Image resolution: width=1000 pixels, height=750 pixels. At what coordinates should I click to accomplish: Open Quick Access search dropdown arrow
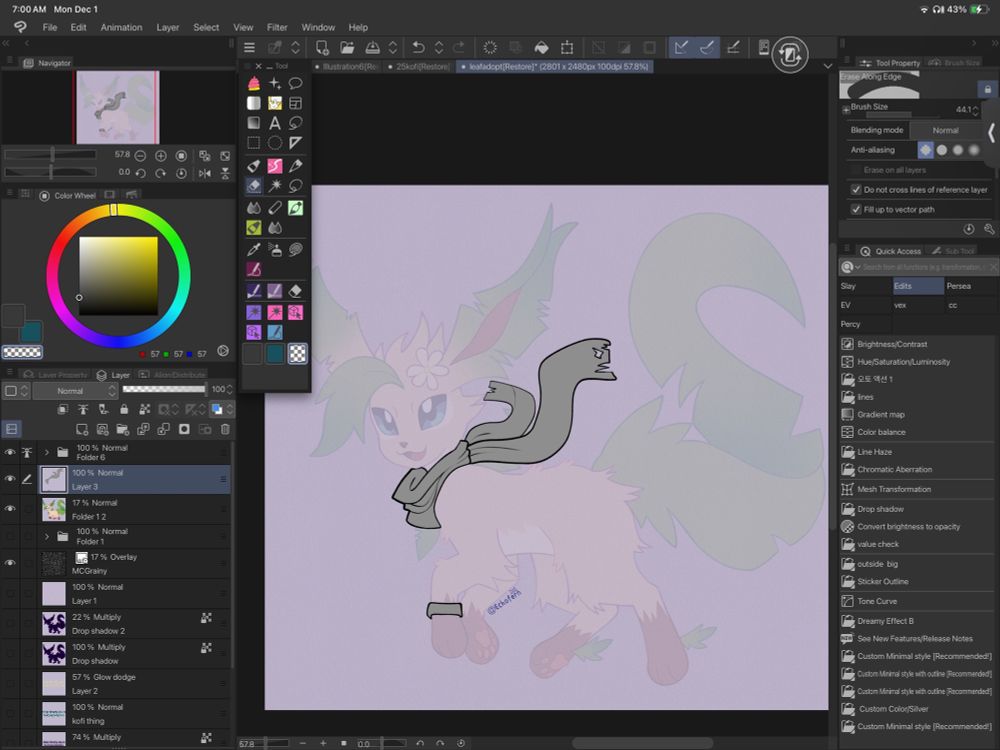(x=858, y=267)
